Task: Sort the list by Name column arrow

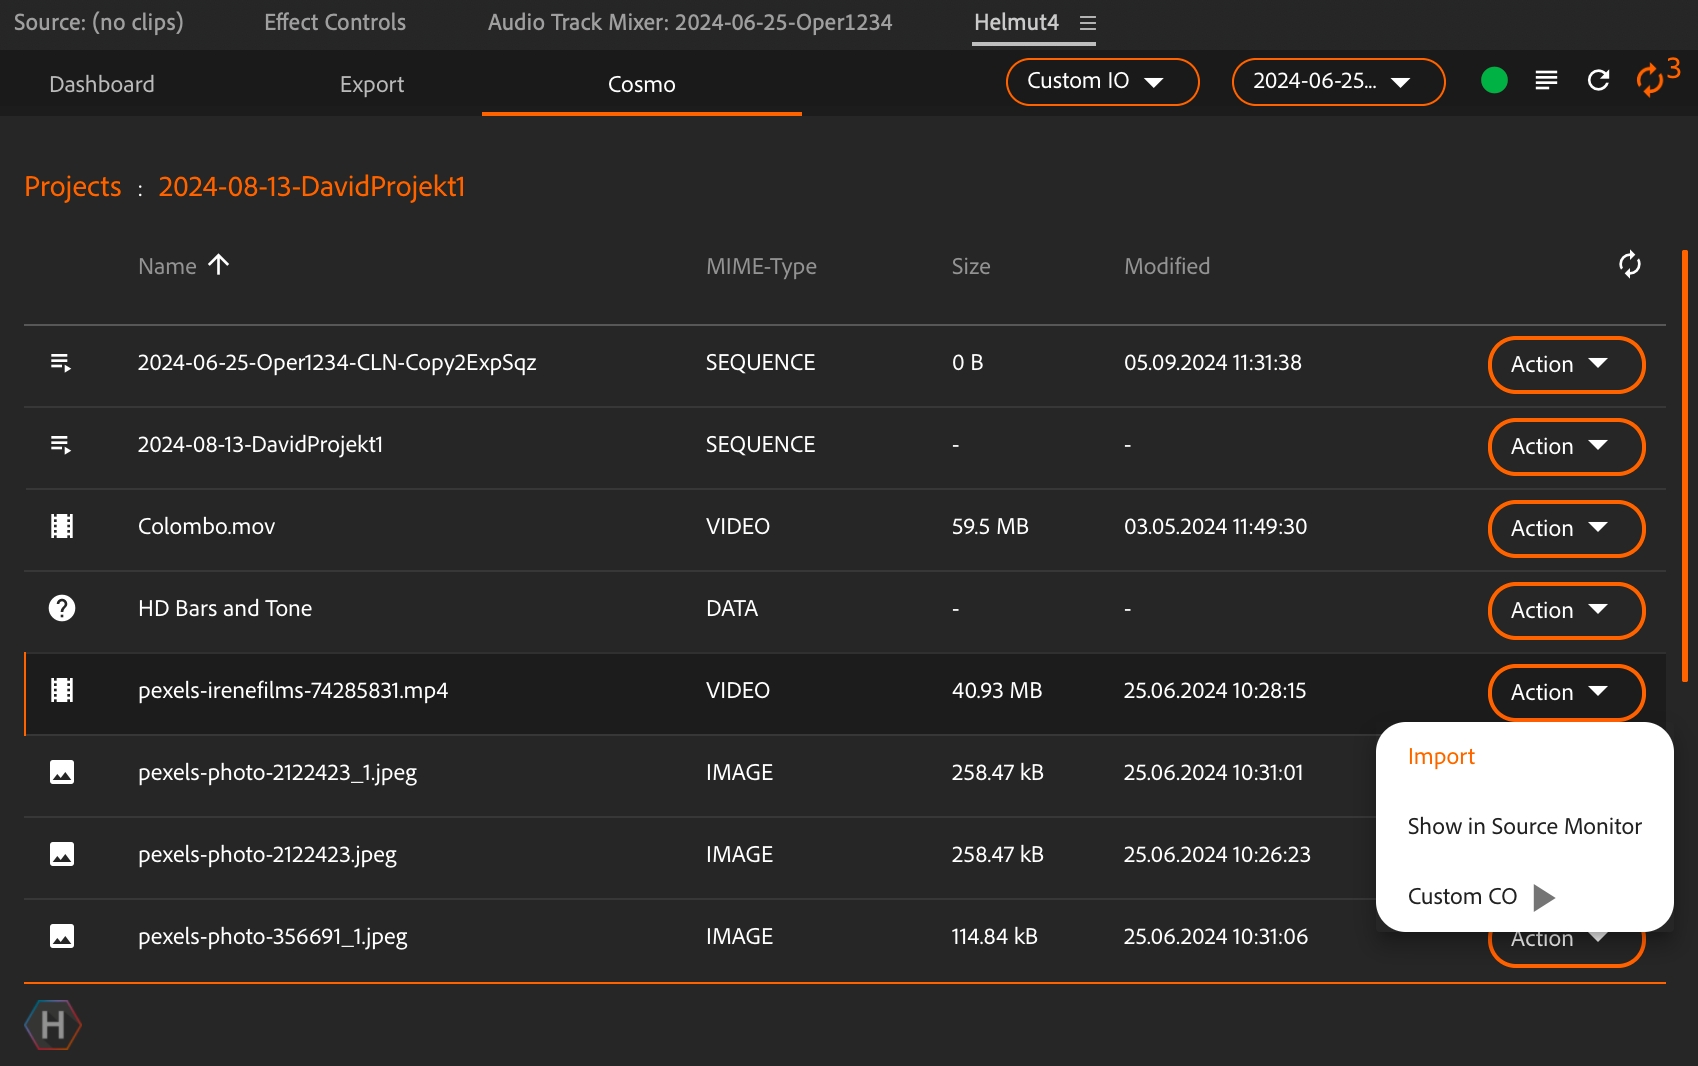Action: [x=218, y=265]
